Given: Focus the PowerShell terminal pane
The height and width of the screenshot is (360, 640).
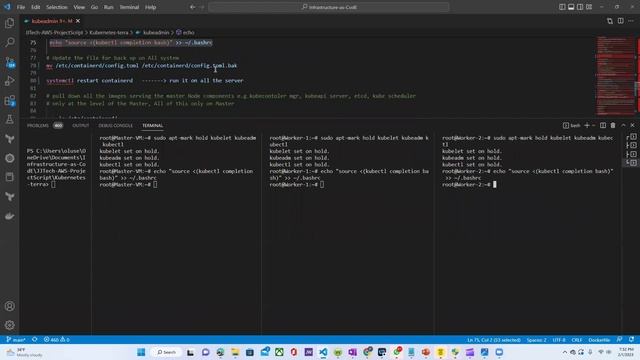Looking at the screenshot, I should click(56, 233).
